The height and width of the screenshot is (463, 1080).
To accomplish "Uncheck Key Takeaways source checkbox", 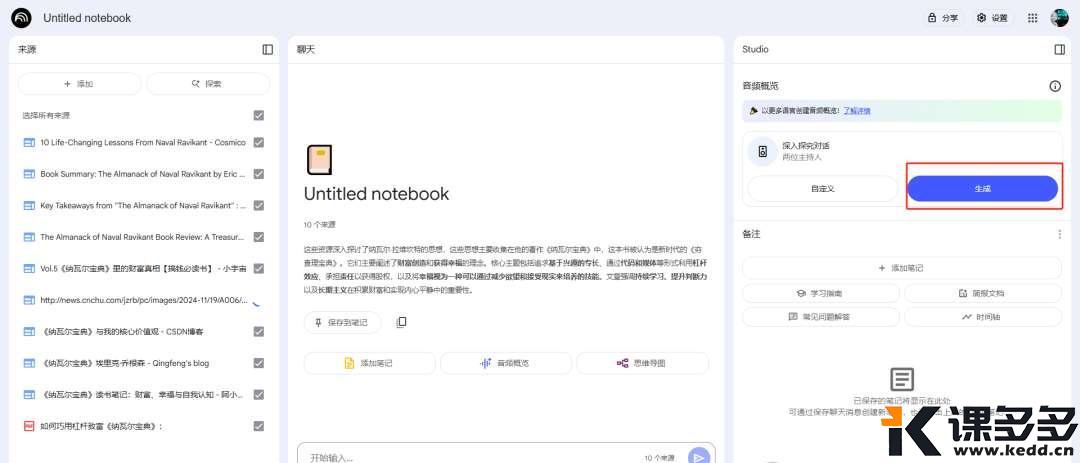I will [x=258, y=205].
